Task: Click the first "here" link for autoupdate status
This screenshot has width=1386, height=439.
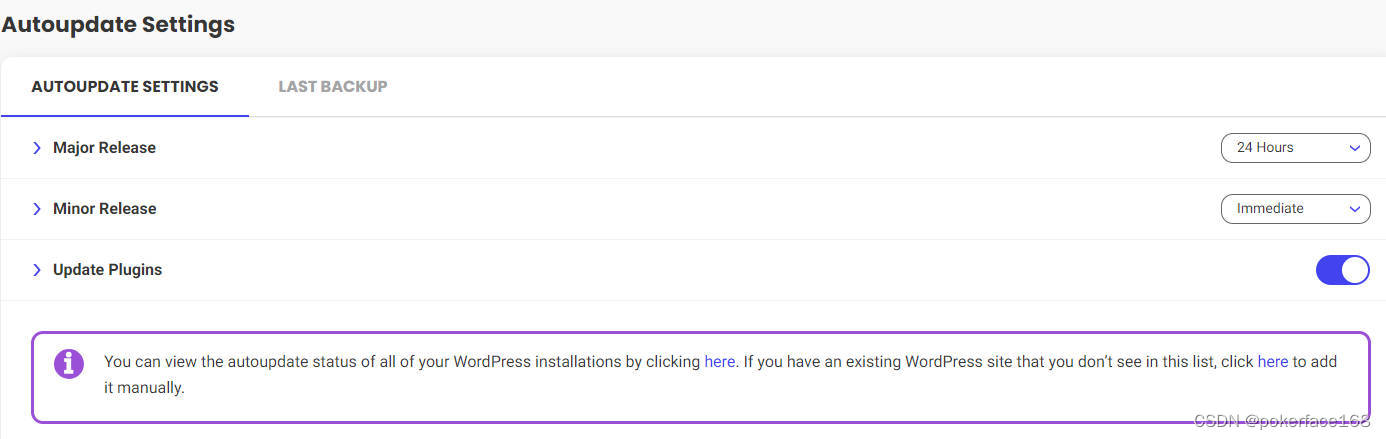Action: (x=720, y=362)
